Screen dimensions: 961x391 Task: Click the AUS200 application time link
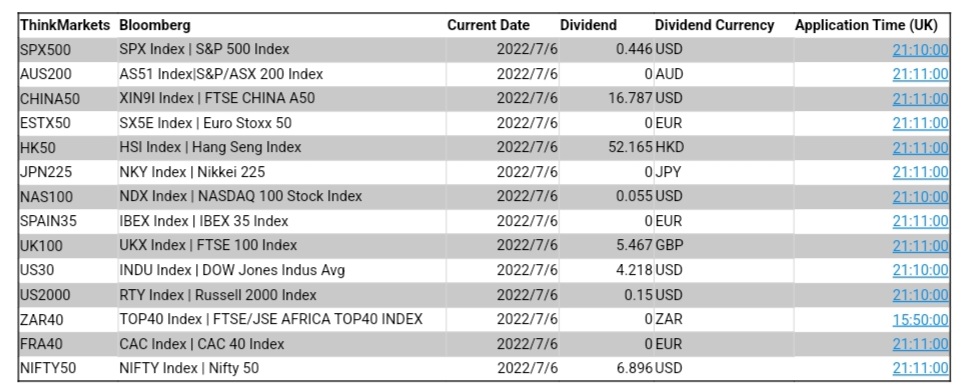click(x=921, y=74)
